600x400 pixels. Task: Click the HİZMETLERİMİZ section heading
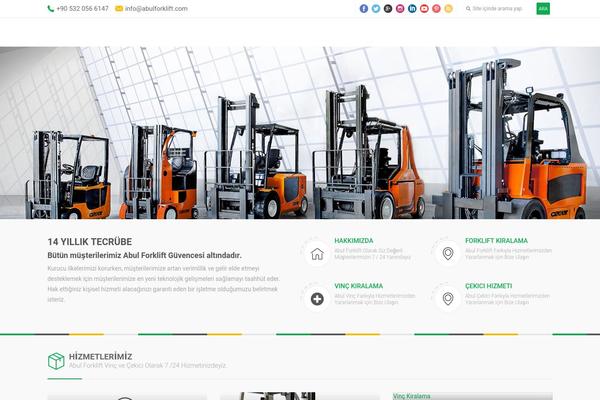tap(100, 356)
